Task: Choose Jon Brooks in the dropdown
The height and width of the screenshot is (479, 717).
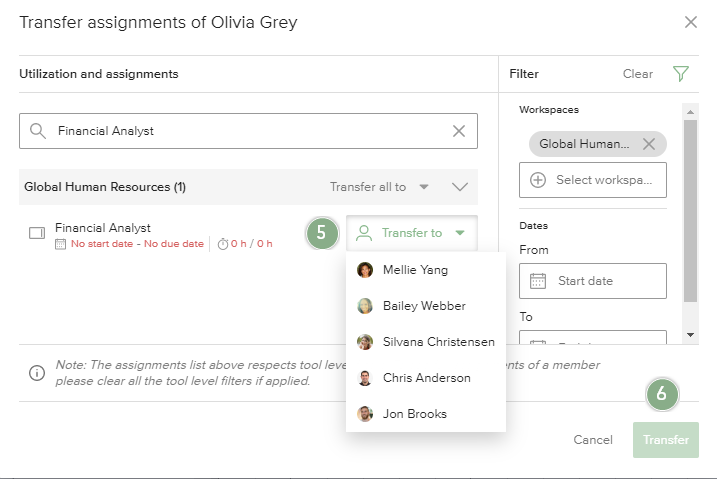Action: [426, 414]
